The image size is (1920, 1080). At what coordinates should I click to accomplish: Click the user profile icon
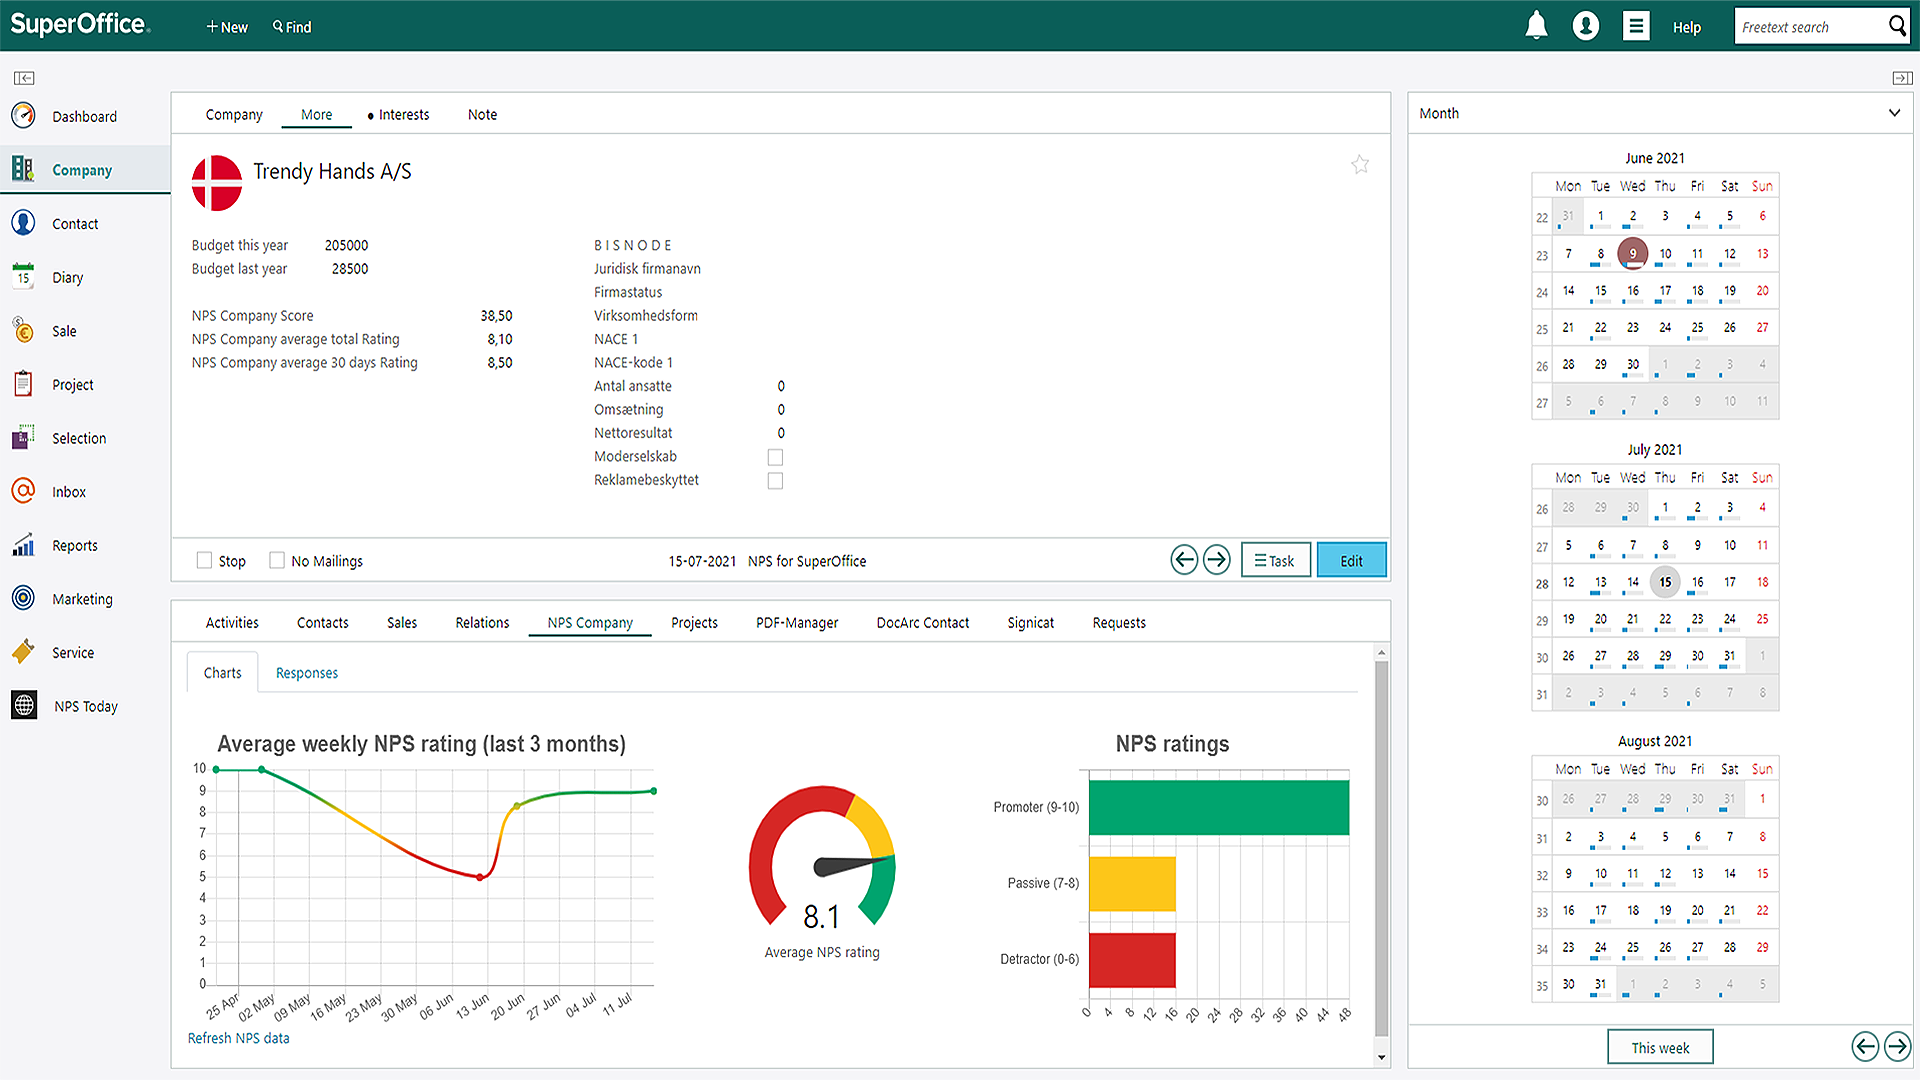[1585, 26]
